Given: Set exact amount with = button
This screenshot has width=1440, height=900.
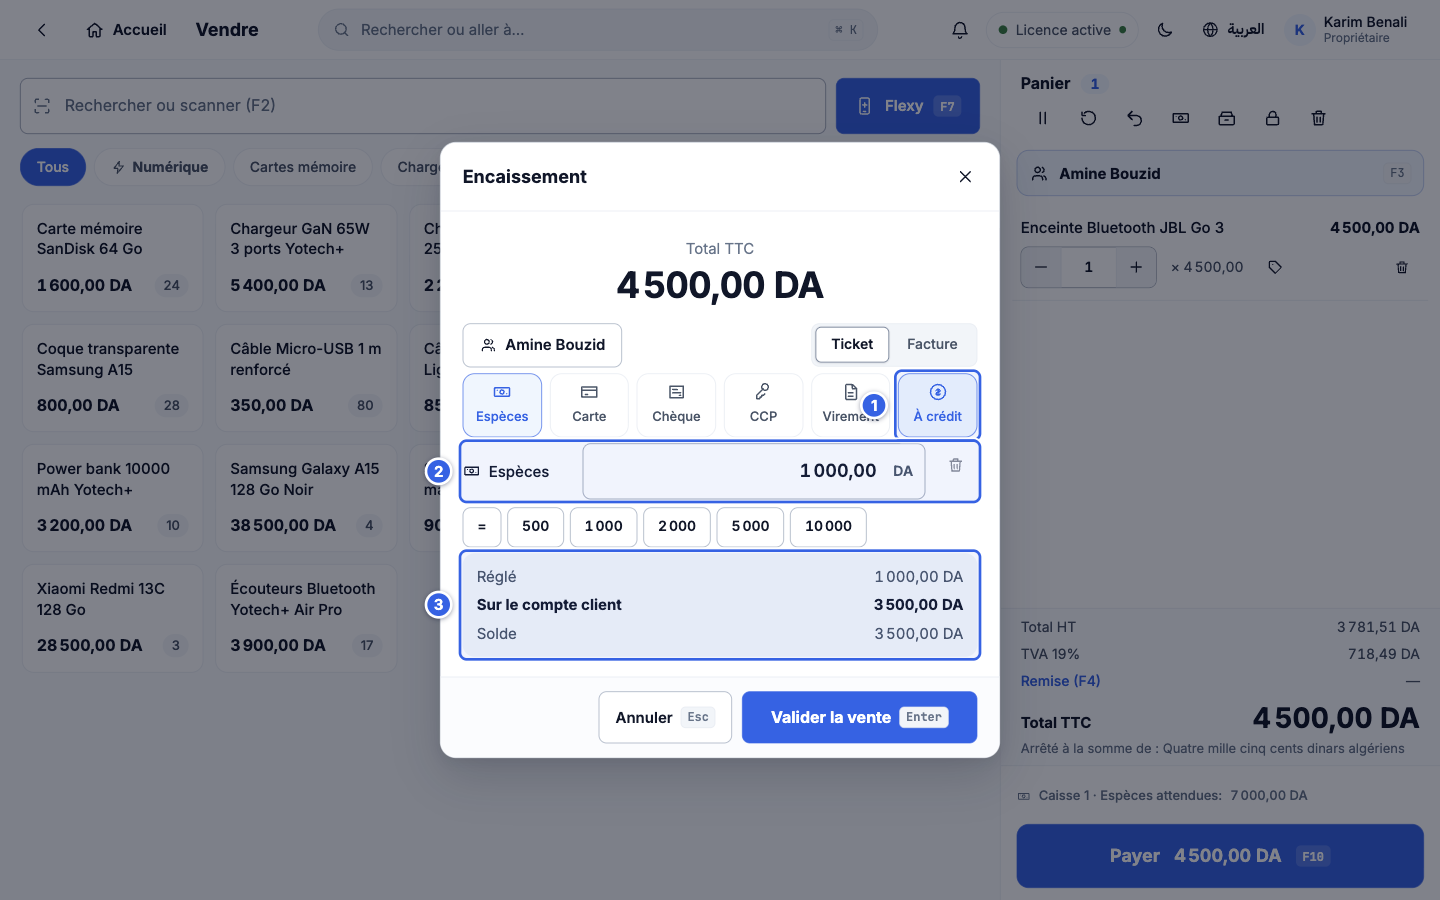Looking at the screenshot, I should point(481,526).
